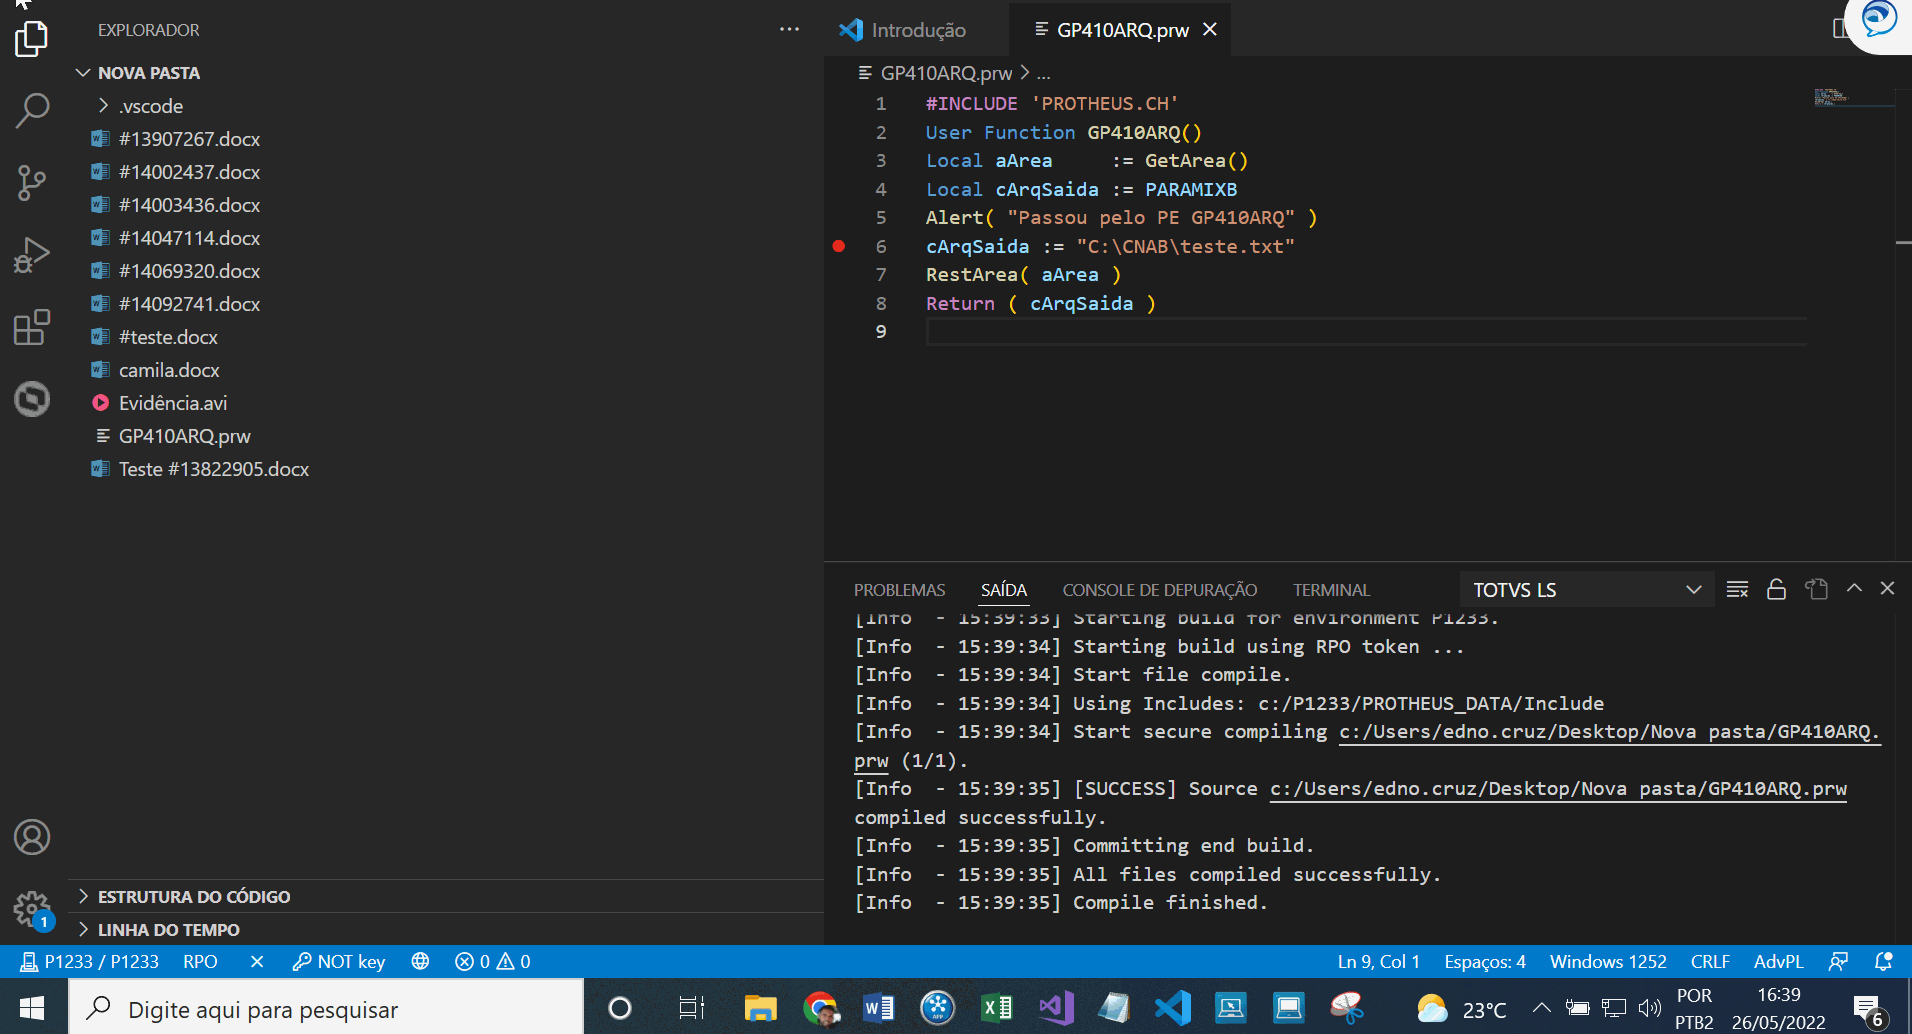Click Ln 9, Col 1 to go to line

point(1379,961)
